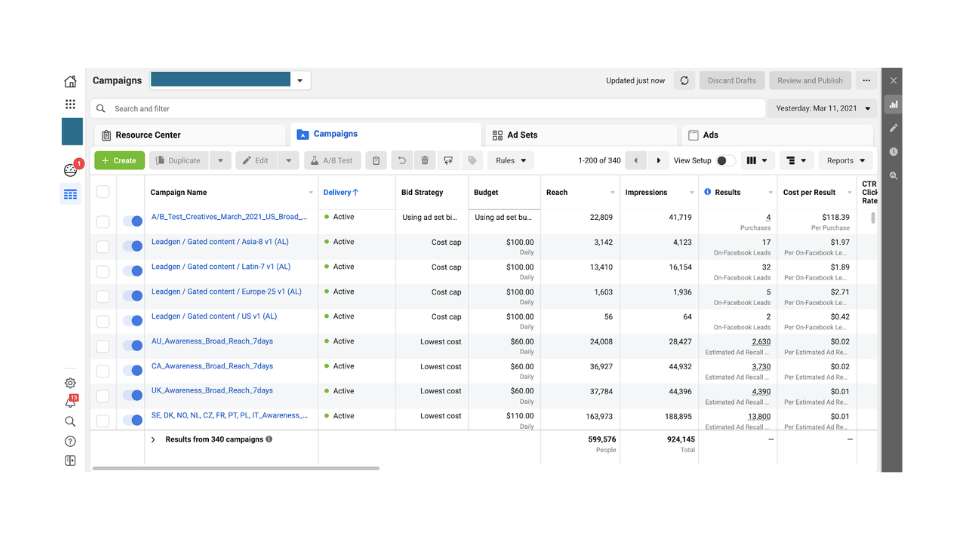Switch to the Ad Sets tab
Viewport: 960px width, 540px height.
(580, 135)
